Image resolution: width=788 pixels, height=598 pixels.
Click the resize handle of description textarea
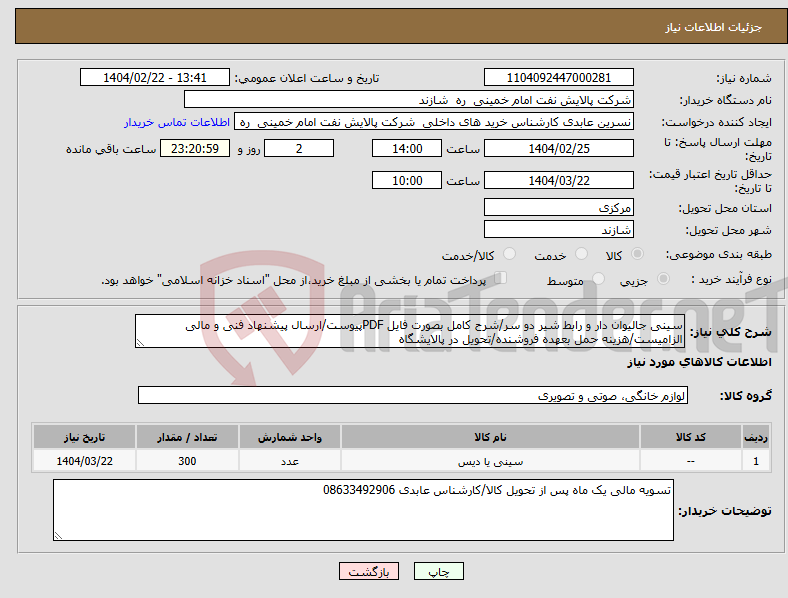coord(140,343)
